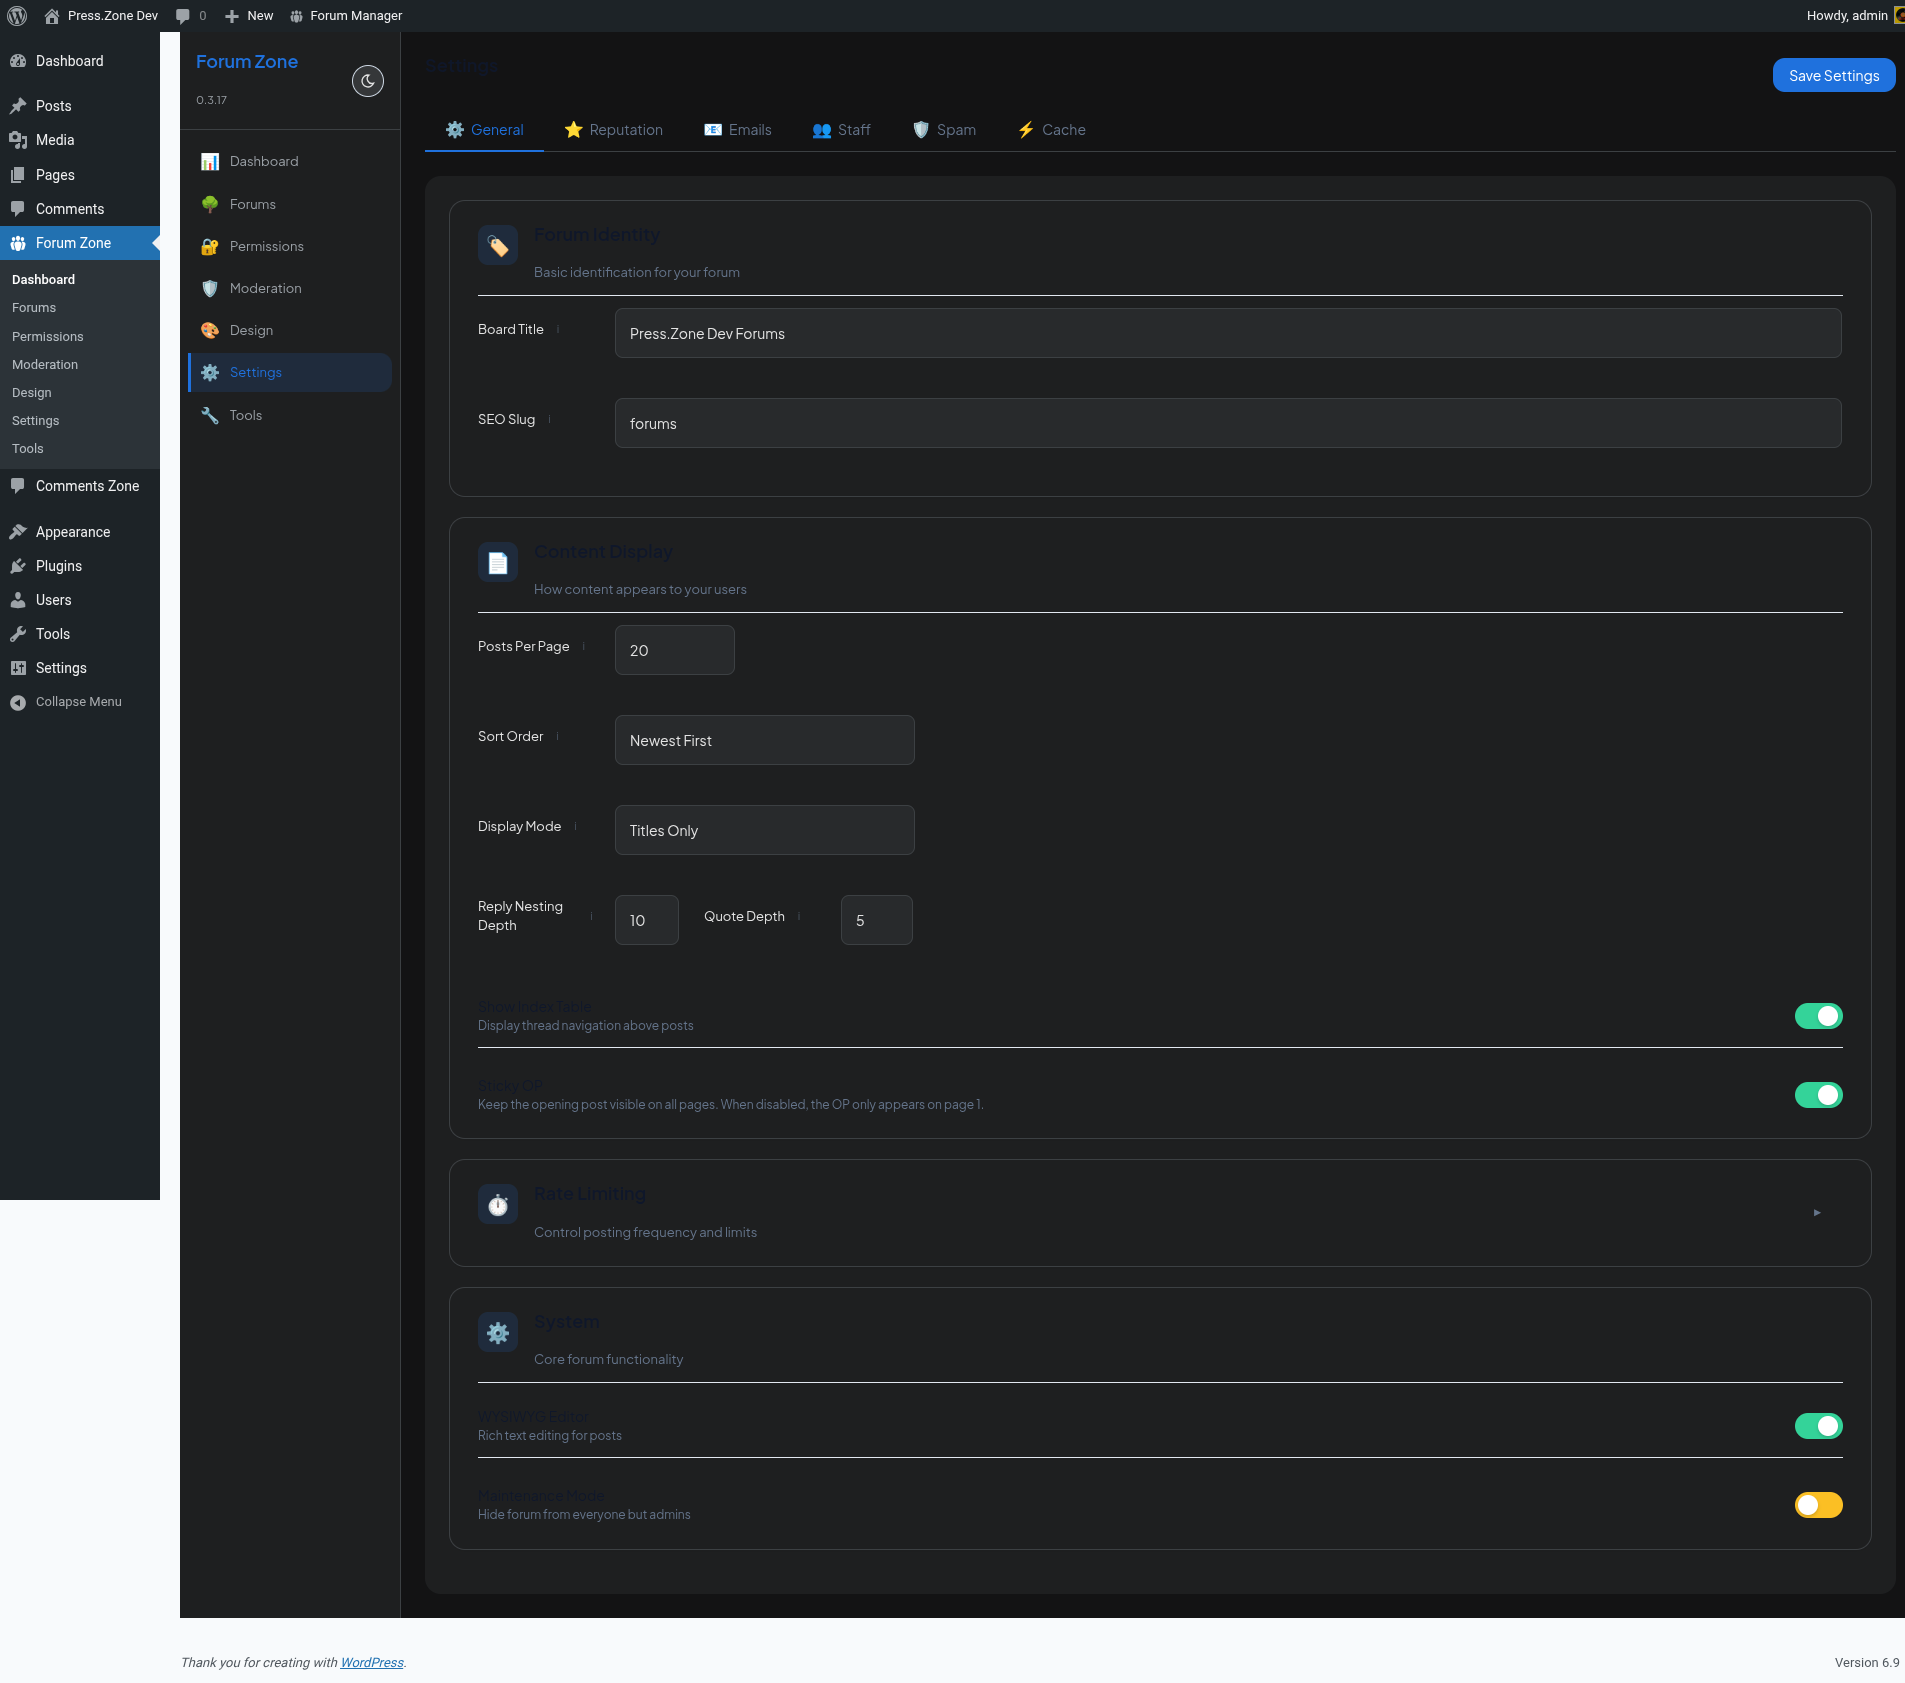The image size is (1905, 1683).
Task: Click Moderation in WordPress submenu
Action: (x=45, y=365)
